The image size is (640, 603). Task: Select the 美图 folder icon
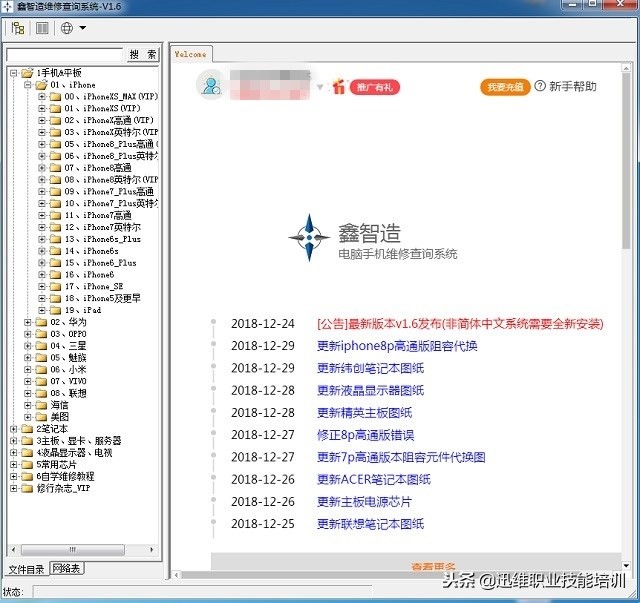tap(41, 417)
